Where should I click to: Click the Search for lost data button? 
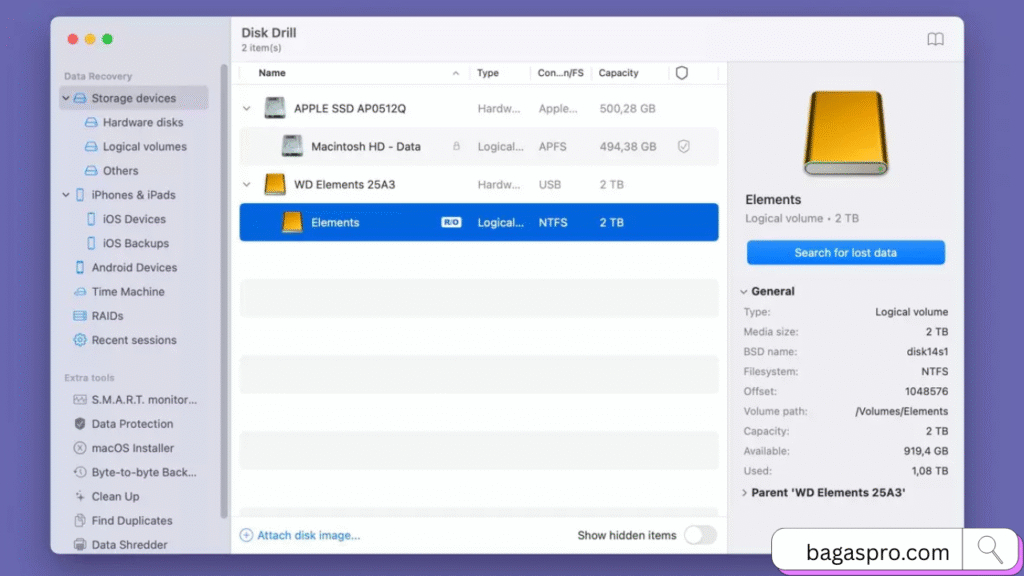point(845,253)
